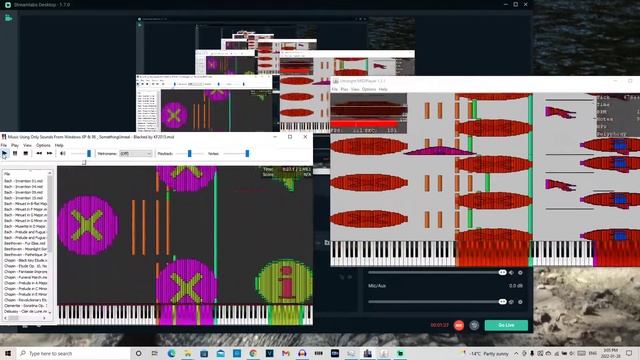Open Play menu in the right MIDIPlayer window
This screenshot has width=640, height=360.
point(344,89)
